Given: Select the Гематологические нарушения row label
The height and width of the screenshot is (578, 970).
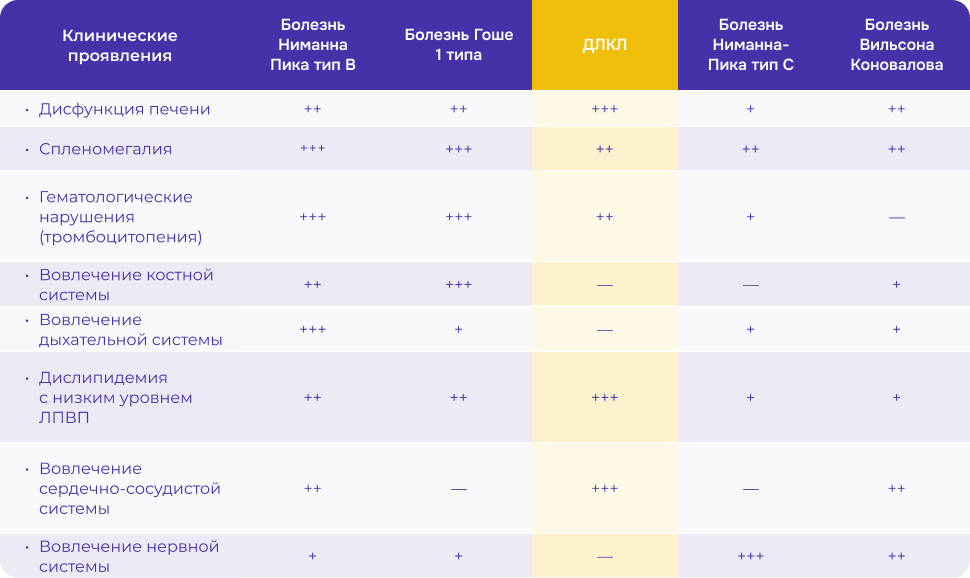Looking at the screenshot, I should (120, 217).
